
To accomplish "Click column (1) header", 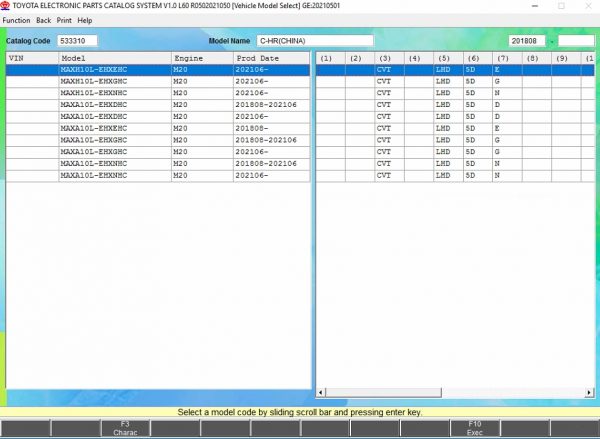I will point(331,58).
